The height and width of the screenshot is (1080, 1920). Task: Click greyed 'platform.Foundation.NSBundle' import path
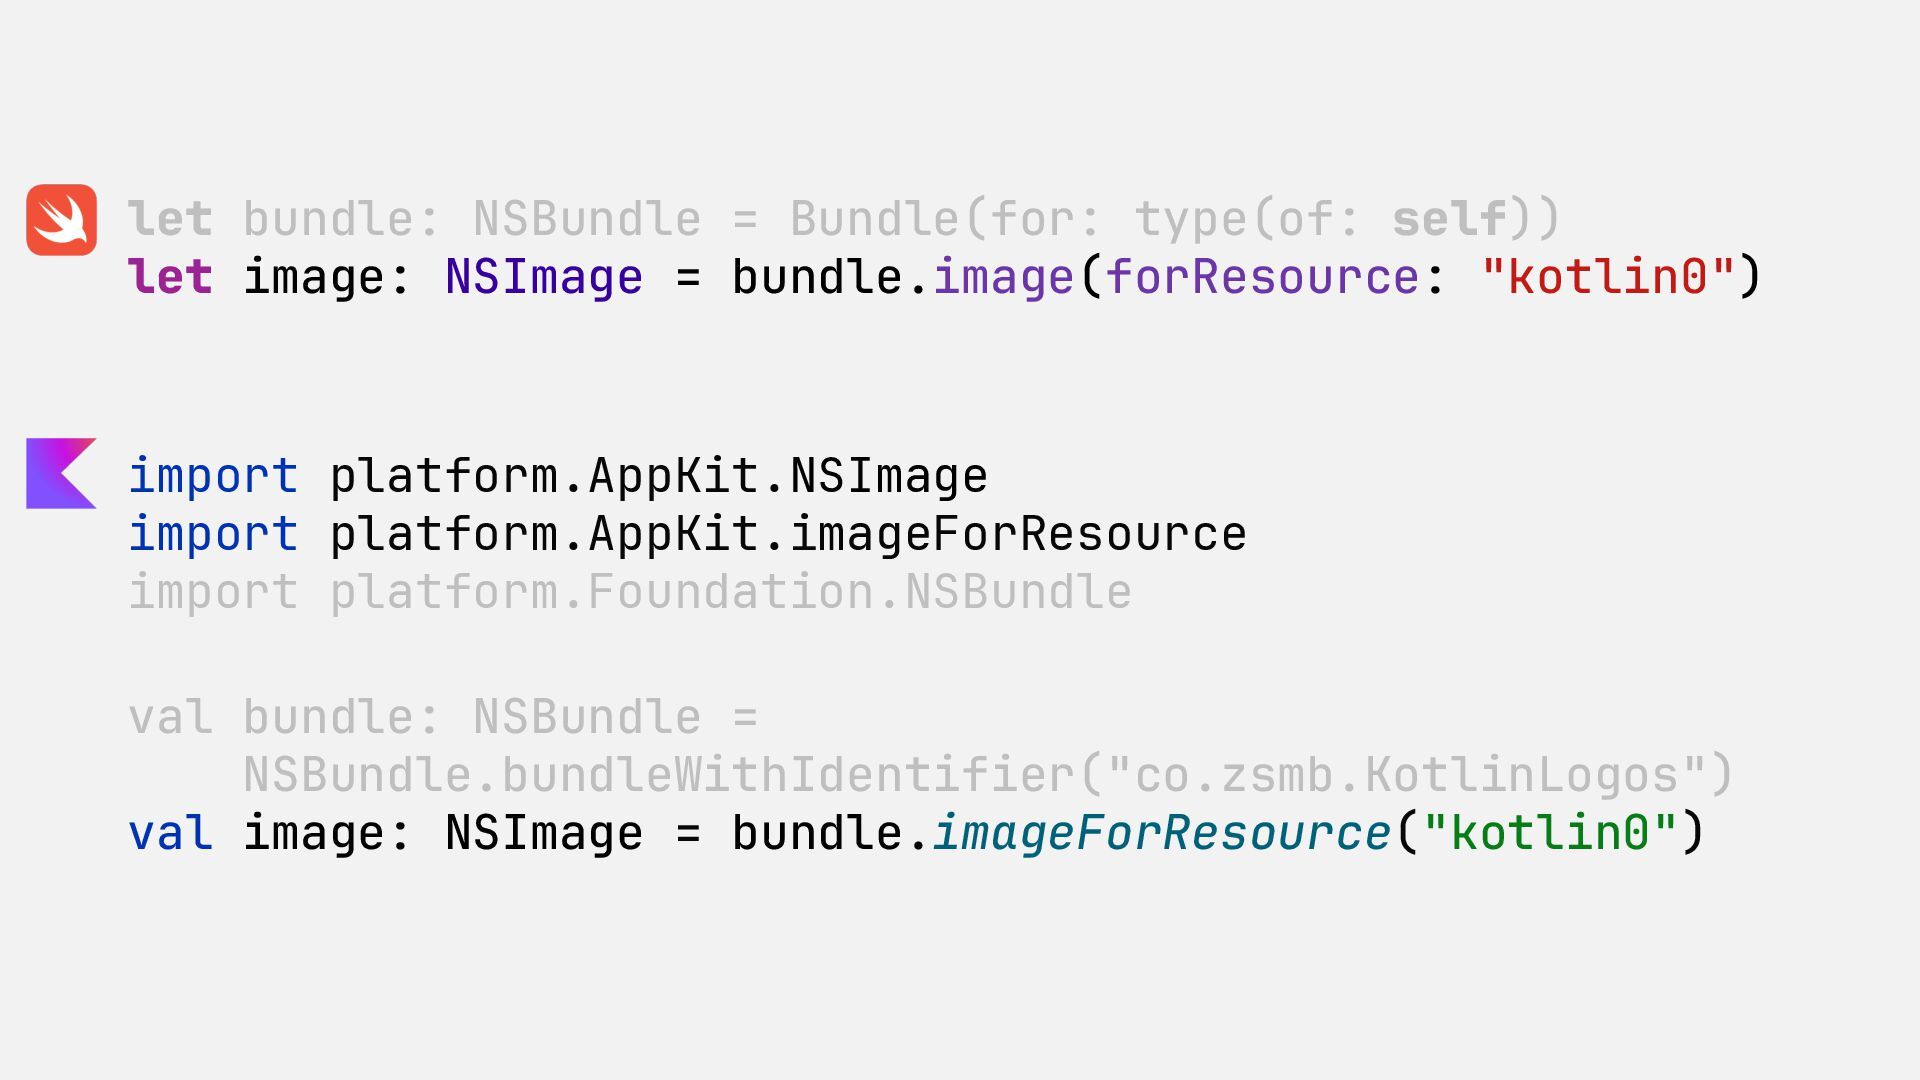(x=730, y=592)
